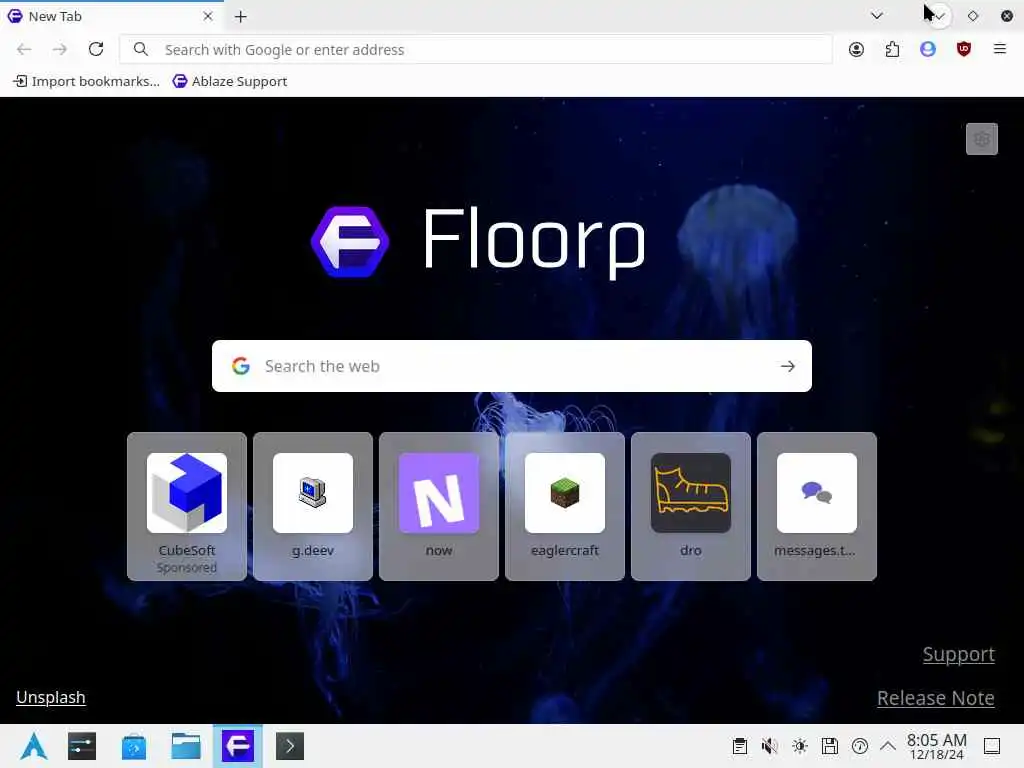This screenshot has height=768, width=1024.
Task: Open the messages.t... shortcut tile
Action: [x=817, y=506]
